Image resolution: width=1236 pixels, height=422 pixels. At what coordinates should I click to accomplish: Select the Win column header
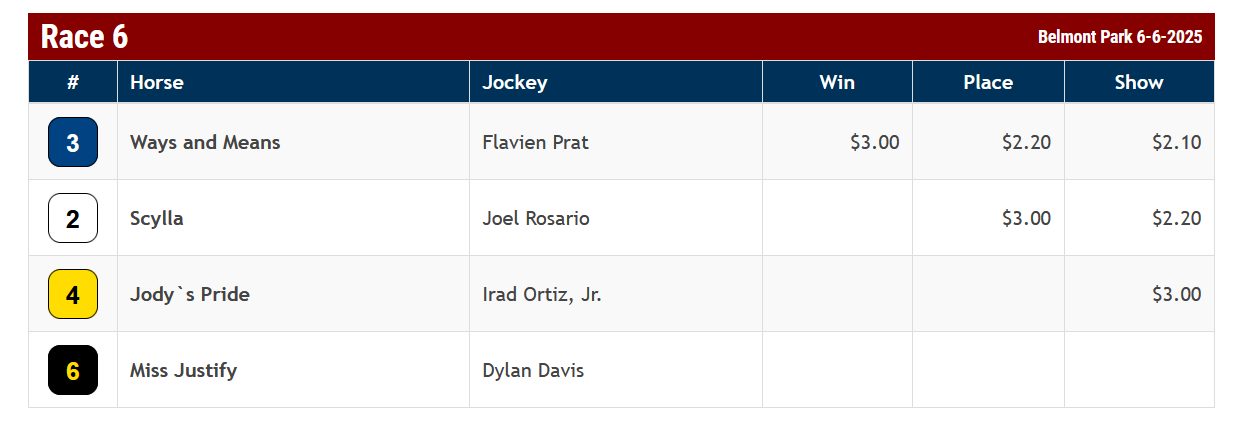click(x=837, y=82)
